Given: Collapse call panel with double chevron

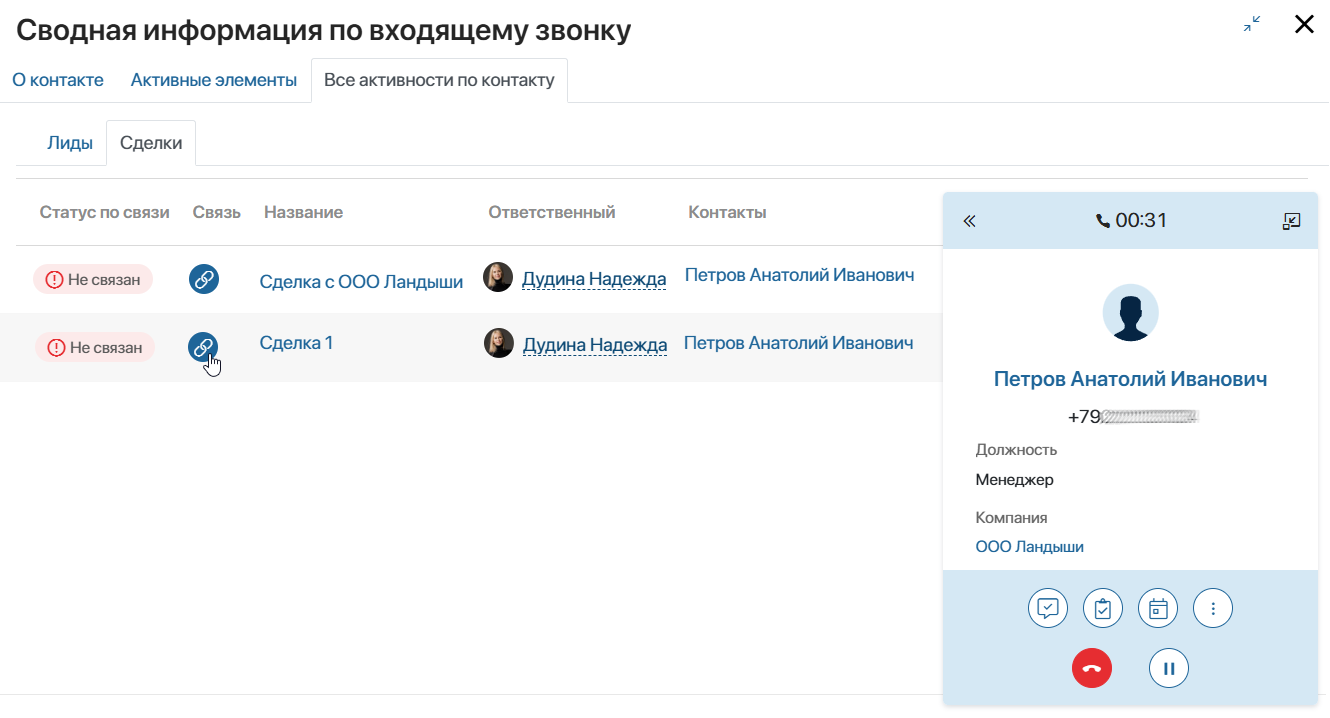Looking at the screenshot, I should click(x=969, y=221).
